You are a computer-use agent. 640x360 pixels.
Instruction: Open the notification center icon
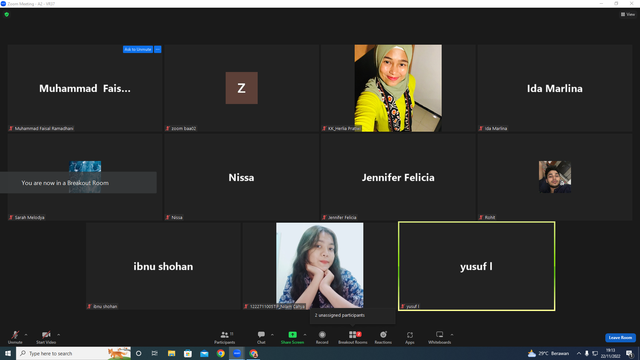(630, 353)
